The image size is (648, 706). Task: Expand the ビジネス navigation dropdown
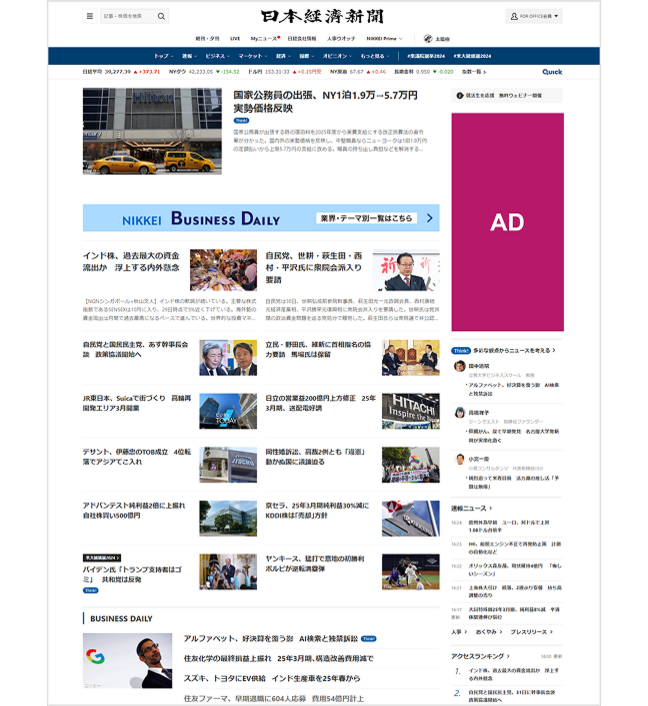(218, 56)
